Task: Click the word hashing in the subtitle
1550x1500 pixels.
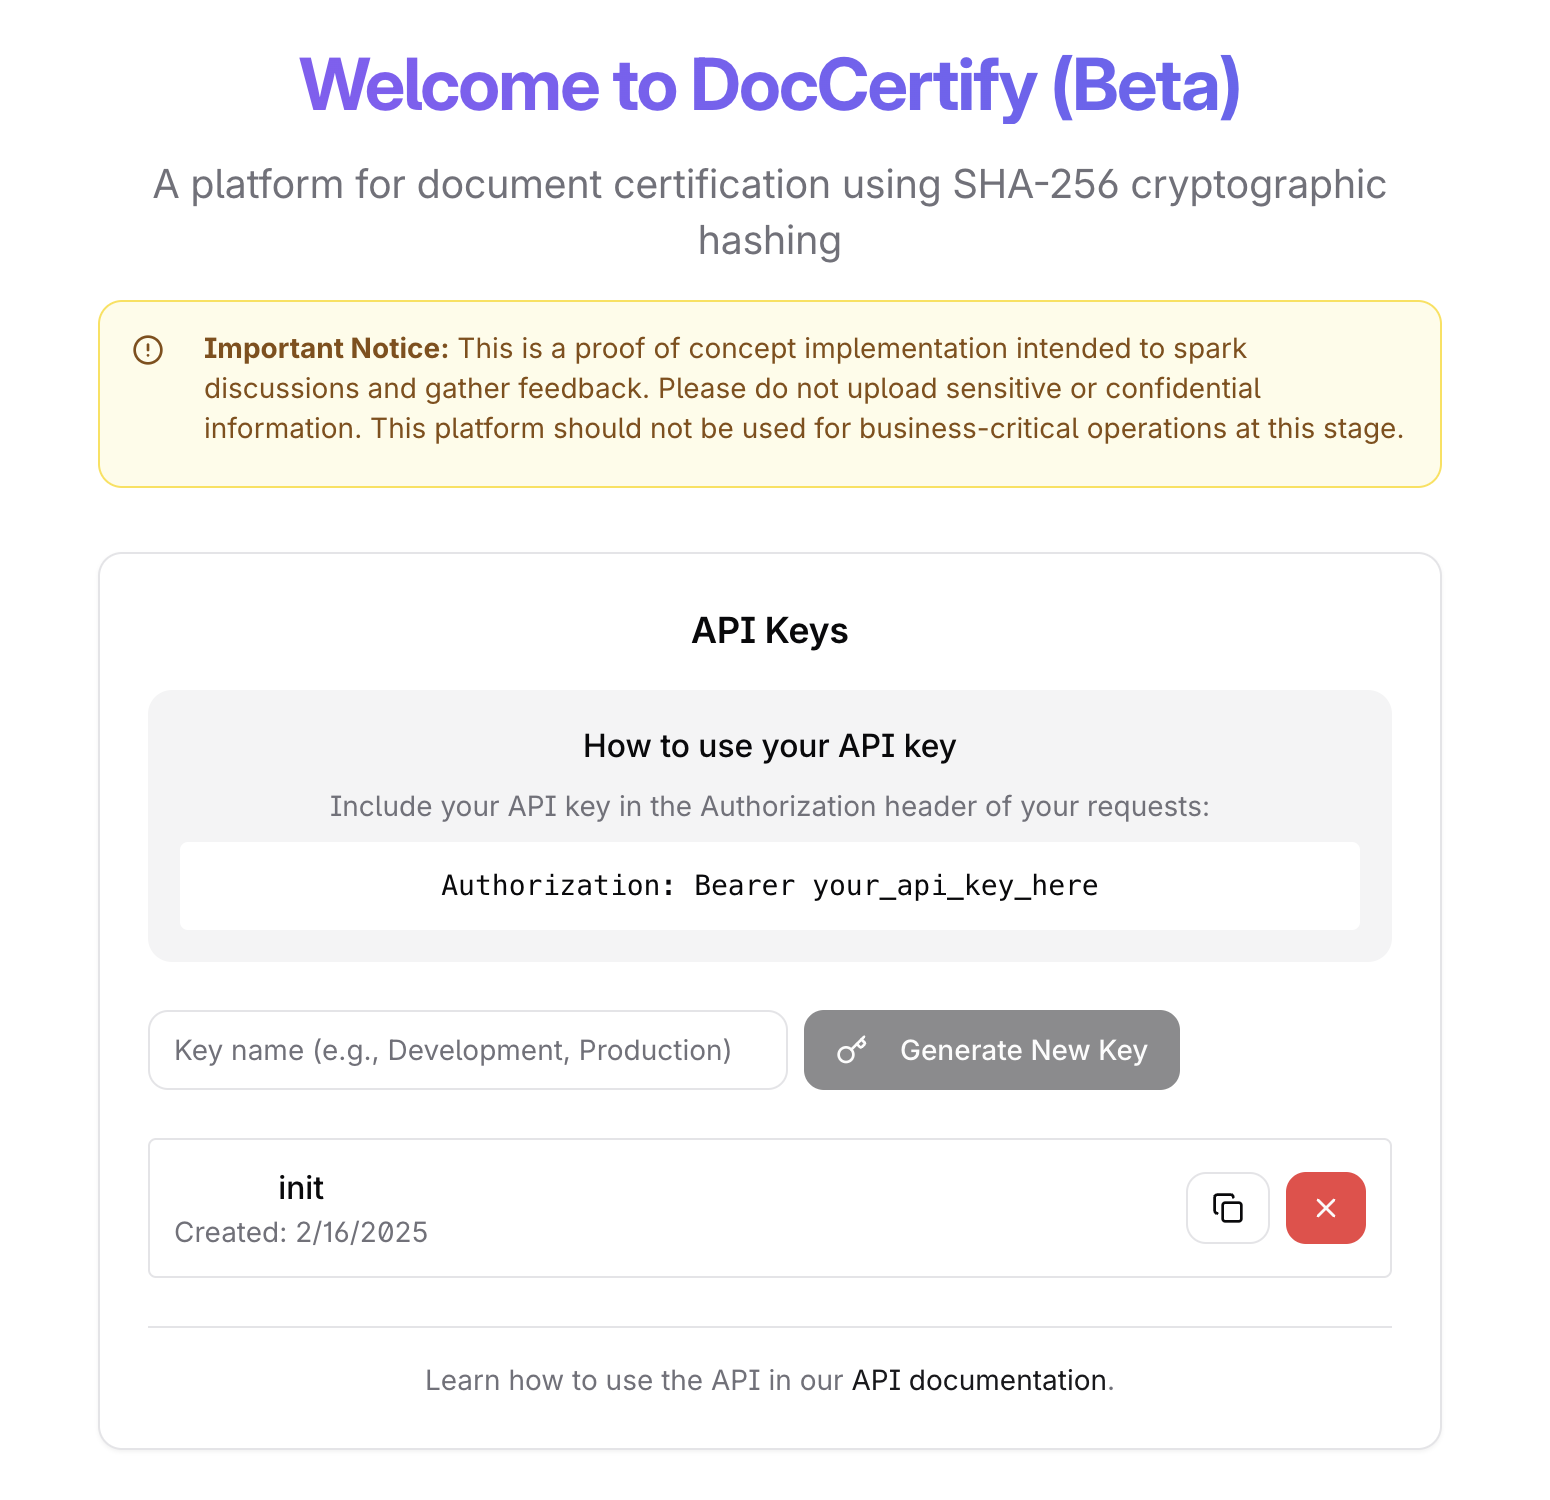Action: click(770, 241)
